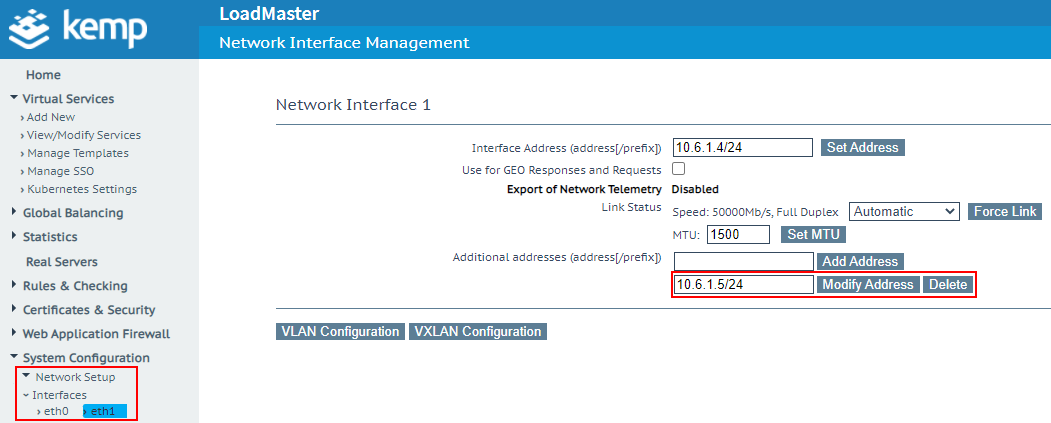1051x423 pixels.
Task: Click the 10.6.1.5/24 address field
Action: pos(743,285)
